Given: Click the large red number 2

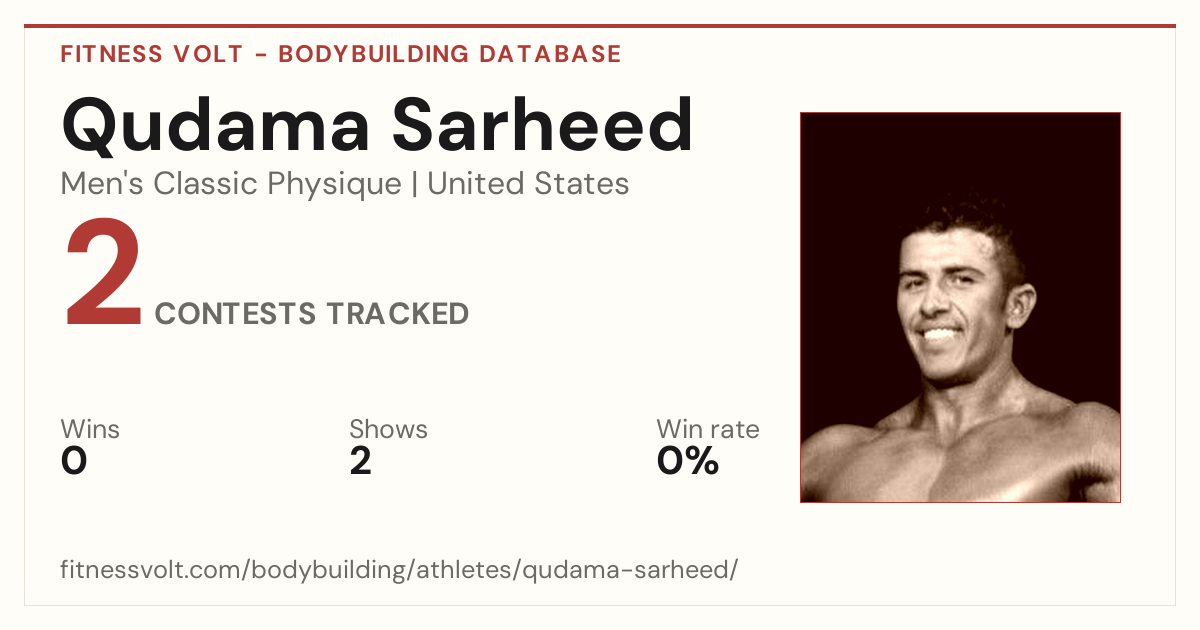Looking at the screenshot, I should [104, 275].
